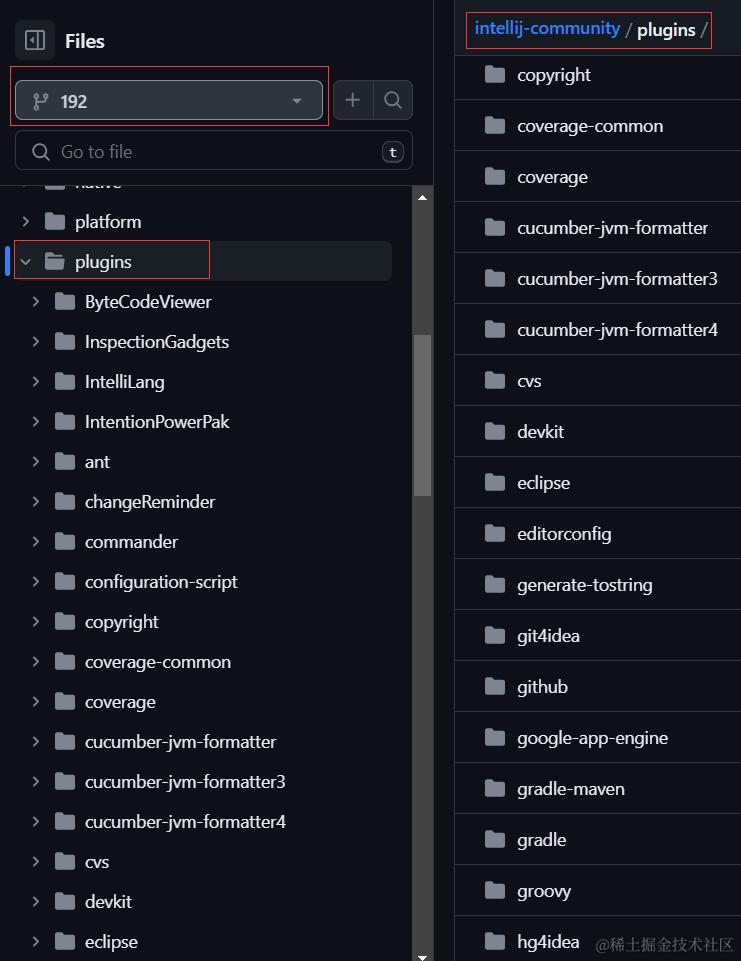Open eclipse folder in left tree
The image size is (741, 961).
click(111, 941)
